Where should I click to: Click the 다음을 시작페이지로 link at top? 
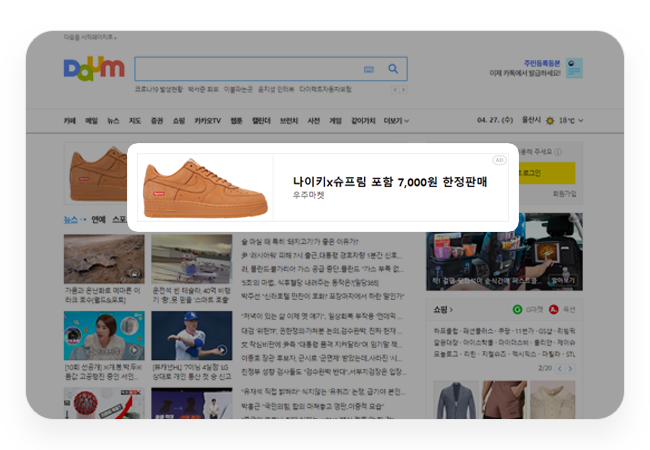click(90, 37)
